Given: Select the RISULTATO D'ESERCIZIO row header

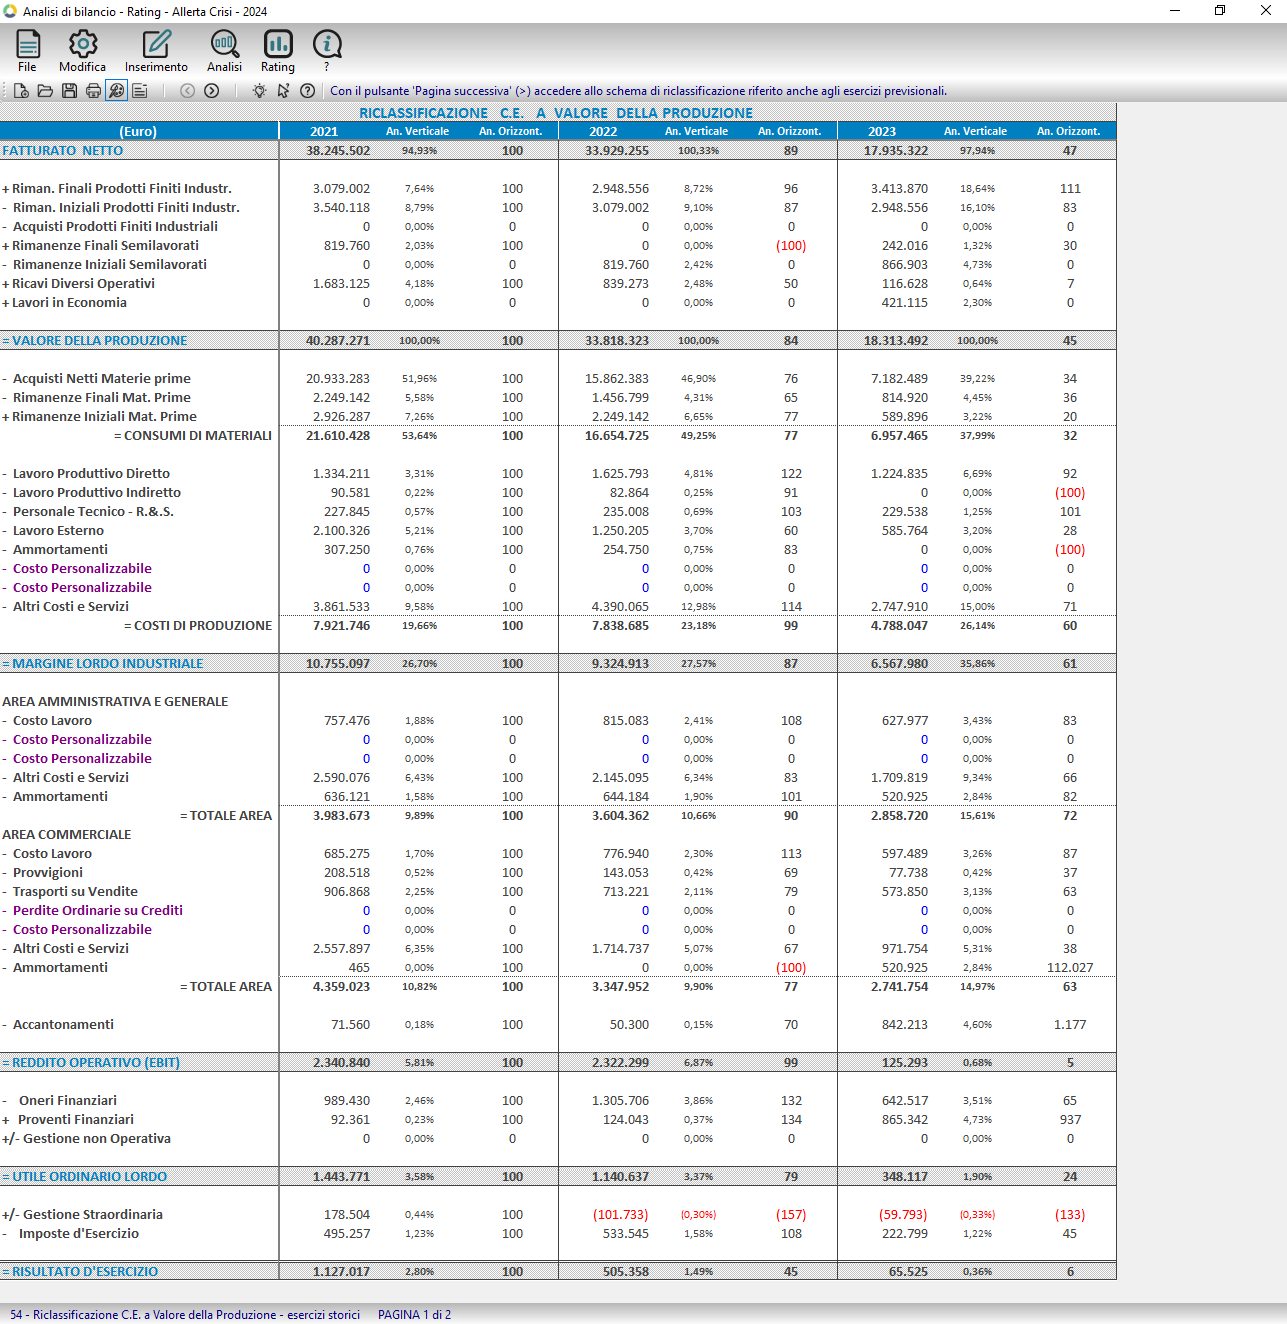Looking at the screenshot, I should pos(80,1272).
